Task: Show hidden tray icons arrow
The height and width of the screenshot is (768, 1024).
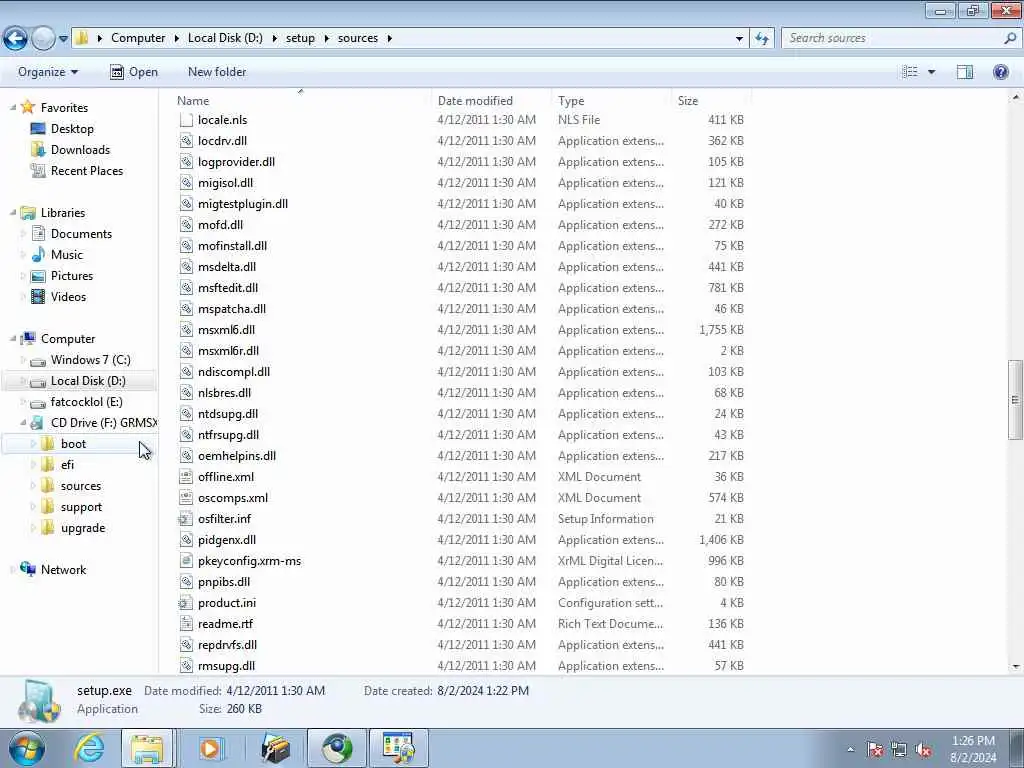Action: click(850, 749)
